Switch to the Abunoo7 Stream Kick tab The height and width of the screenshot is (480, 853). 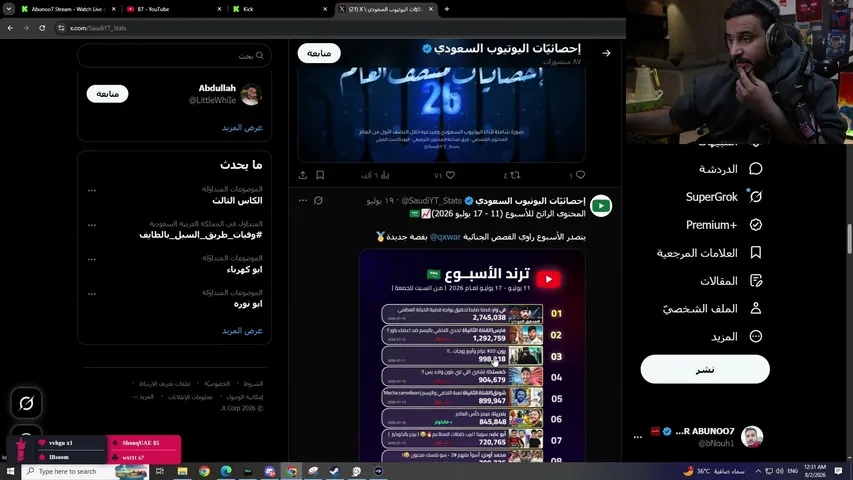pyautogui.click(x=69, y=9)
